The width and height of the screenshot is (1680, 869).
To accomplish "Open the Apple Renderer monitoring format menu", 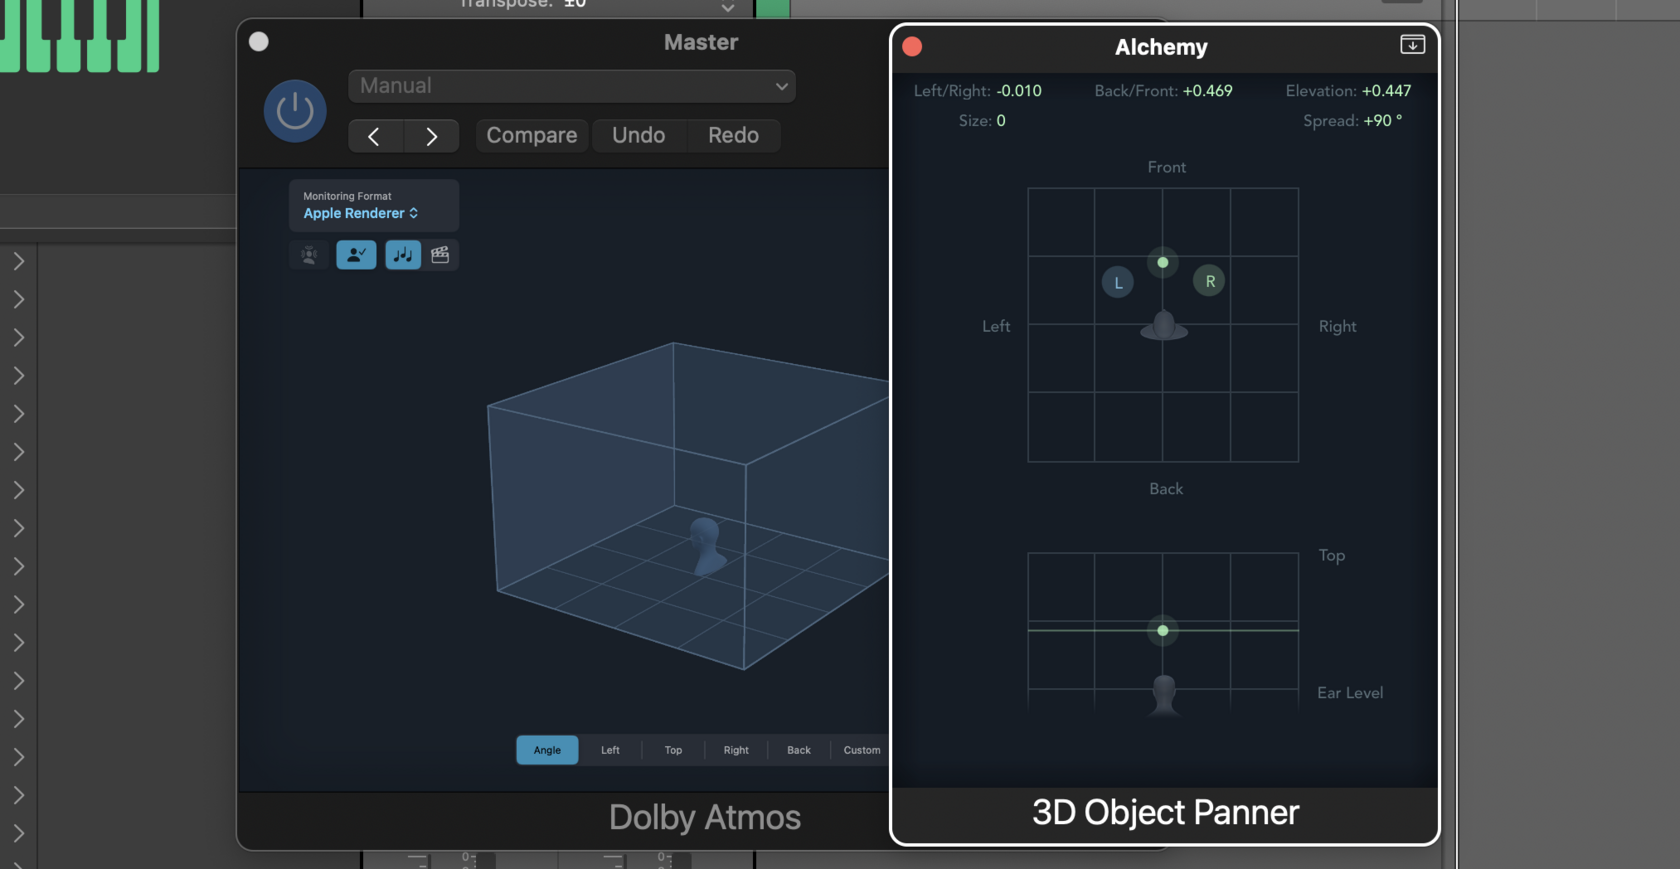I will [361, 213].
